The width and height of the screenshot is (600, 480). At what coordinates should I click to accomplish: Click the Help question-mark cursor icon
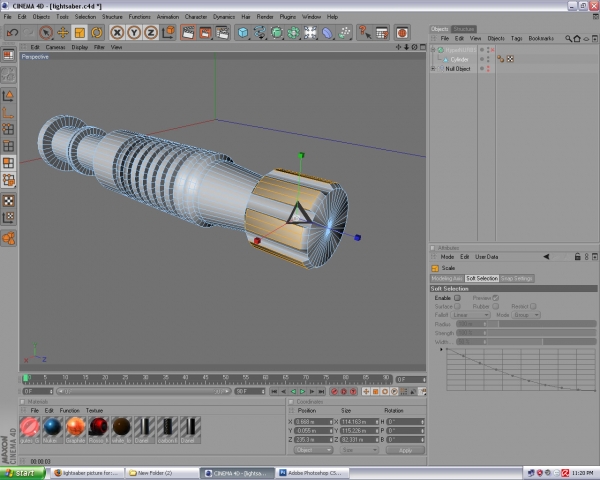tap(365, 33)
